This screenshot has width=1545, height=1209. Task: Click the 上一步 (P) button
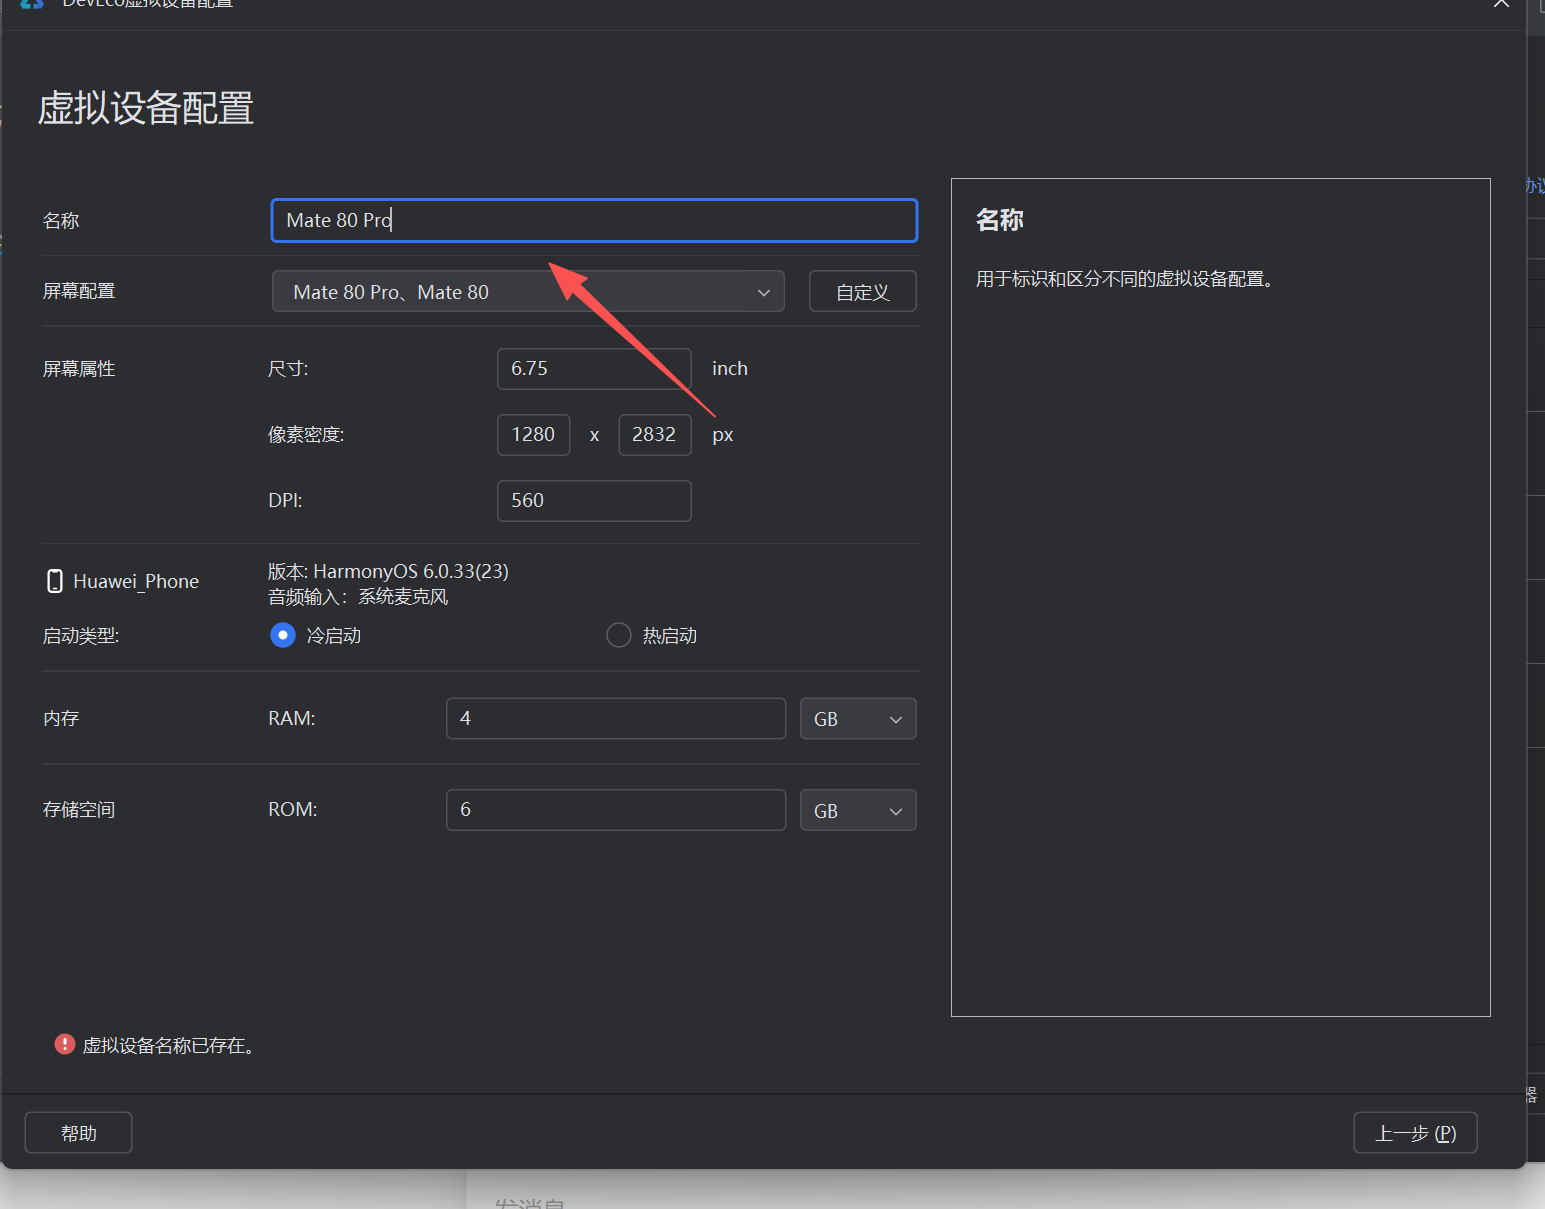coord(1415,1133)
